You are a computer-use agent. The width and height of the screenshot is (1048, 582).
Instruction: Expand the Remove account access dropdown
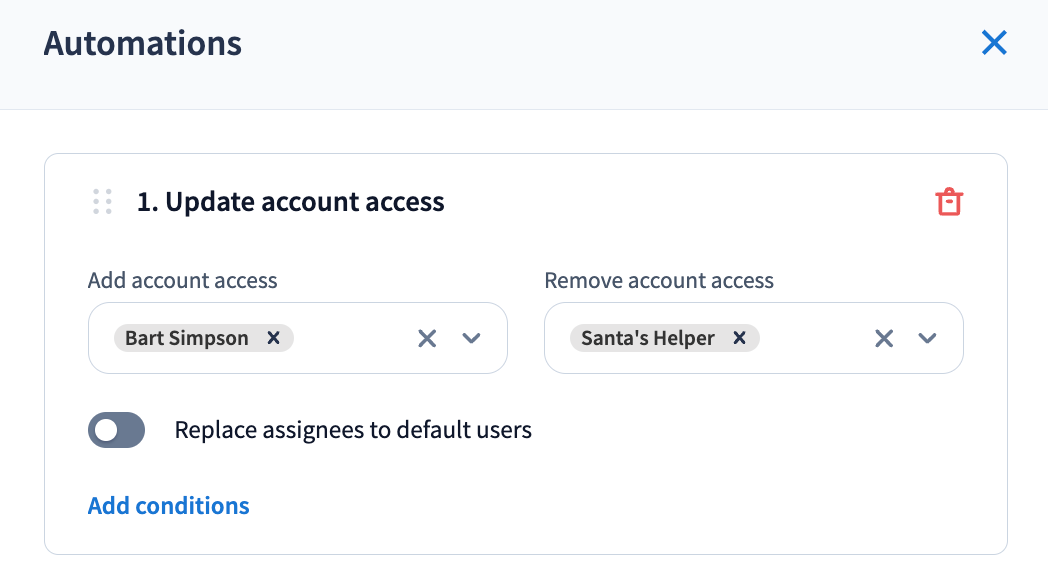(928, 338)
